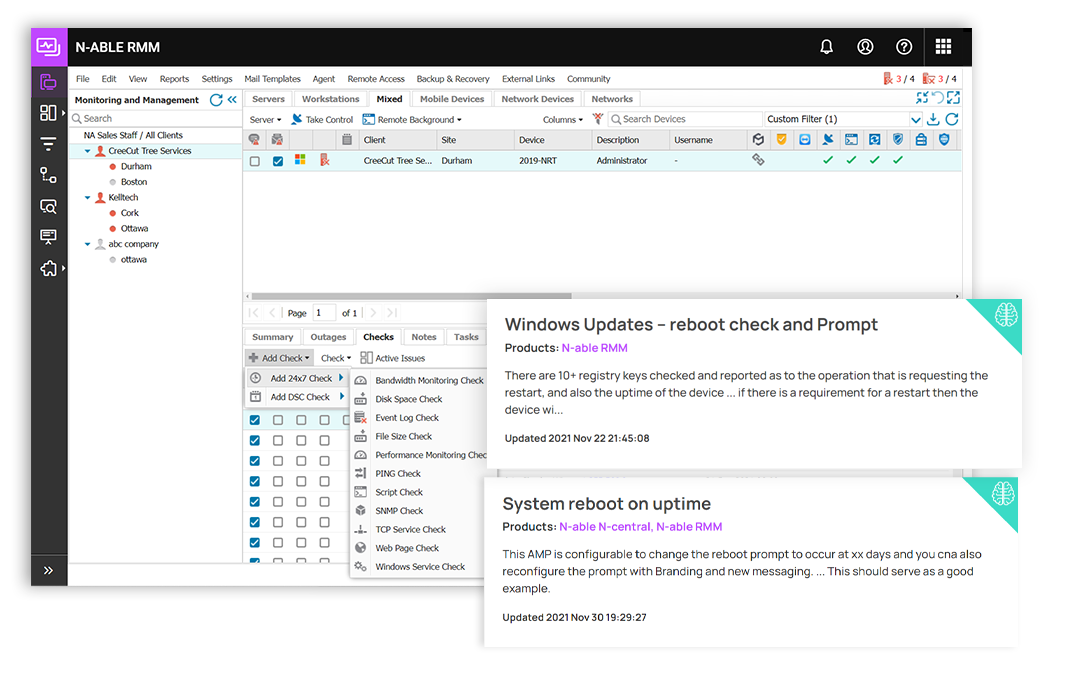Collapse the left panel with double chevron
The width and height of the screenshot is (1075, 699).
(x=232, y=100)
